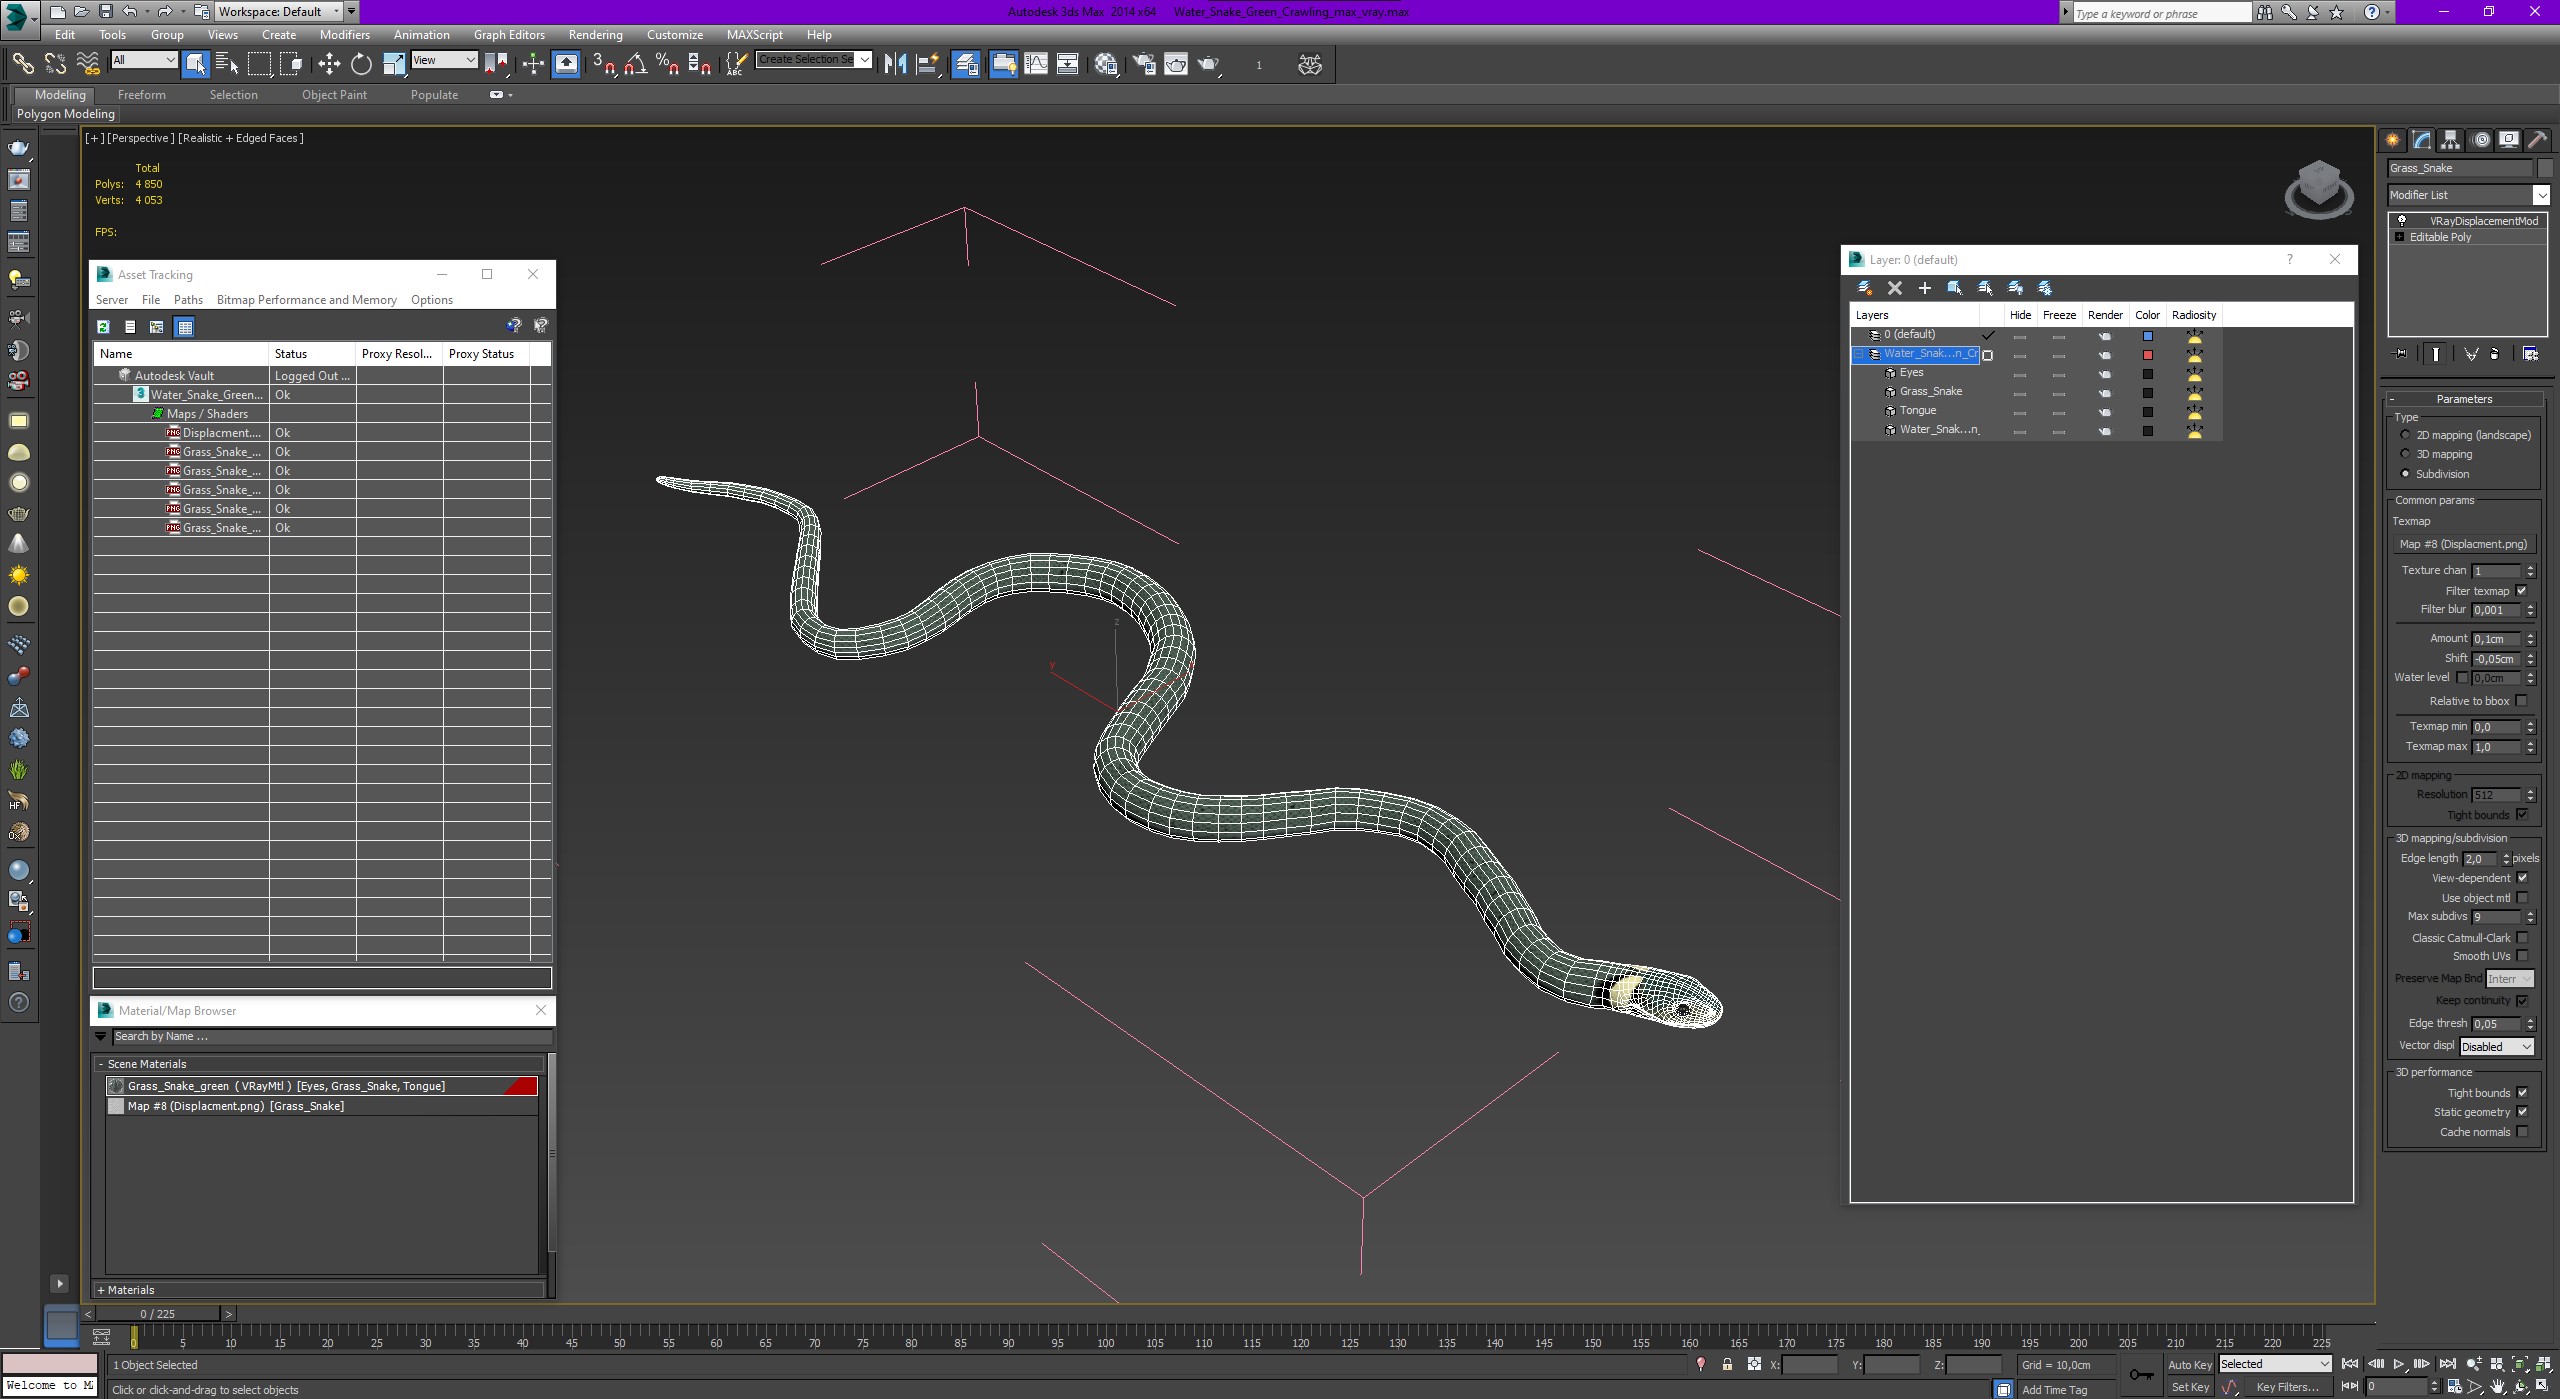Image resolution: width=2560 pixels, height=1399 pixels.
Task: Open Key Filters dialog button
Action: coord(2287,1387)
